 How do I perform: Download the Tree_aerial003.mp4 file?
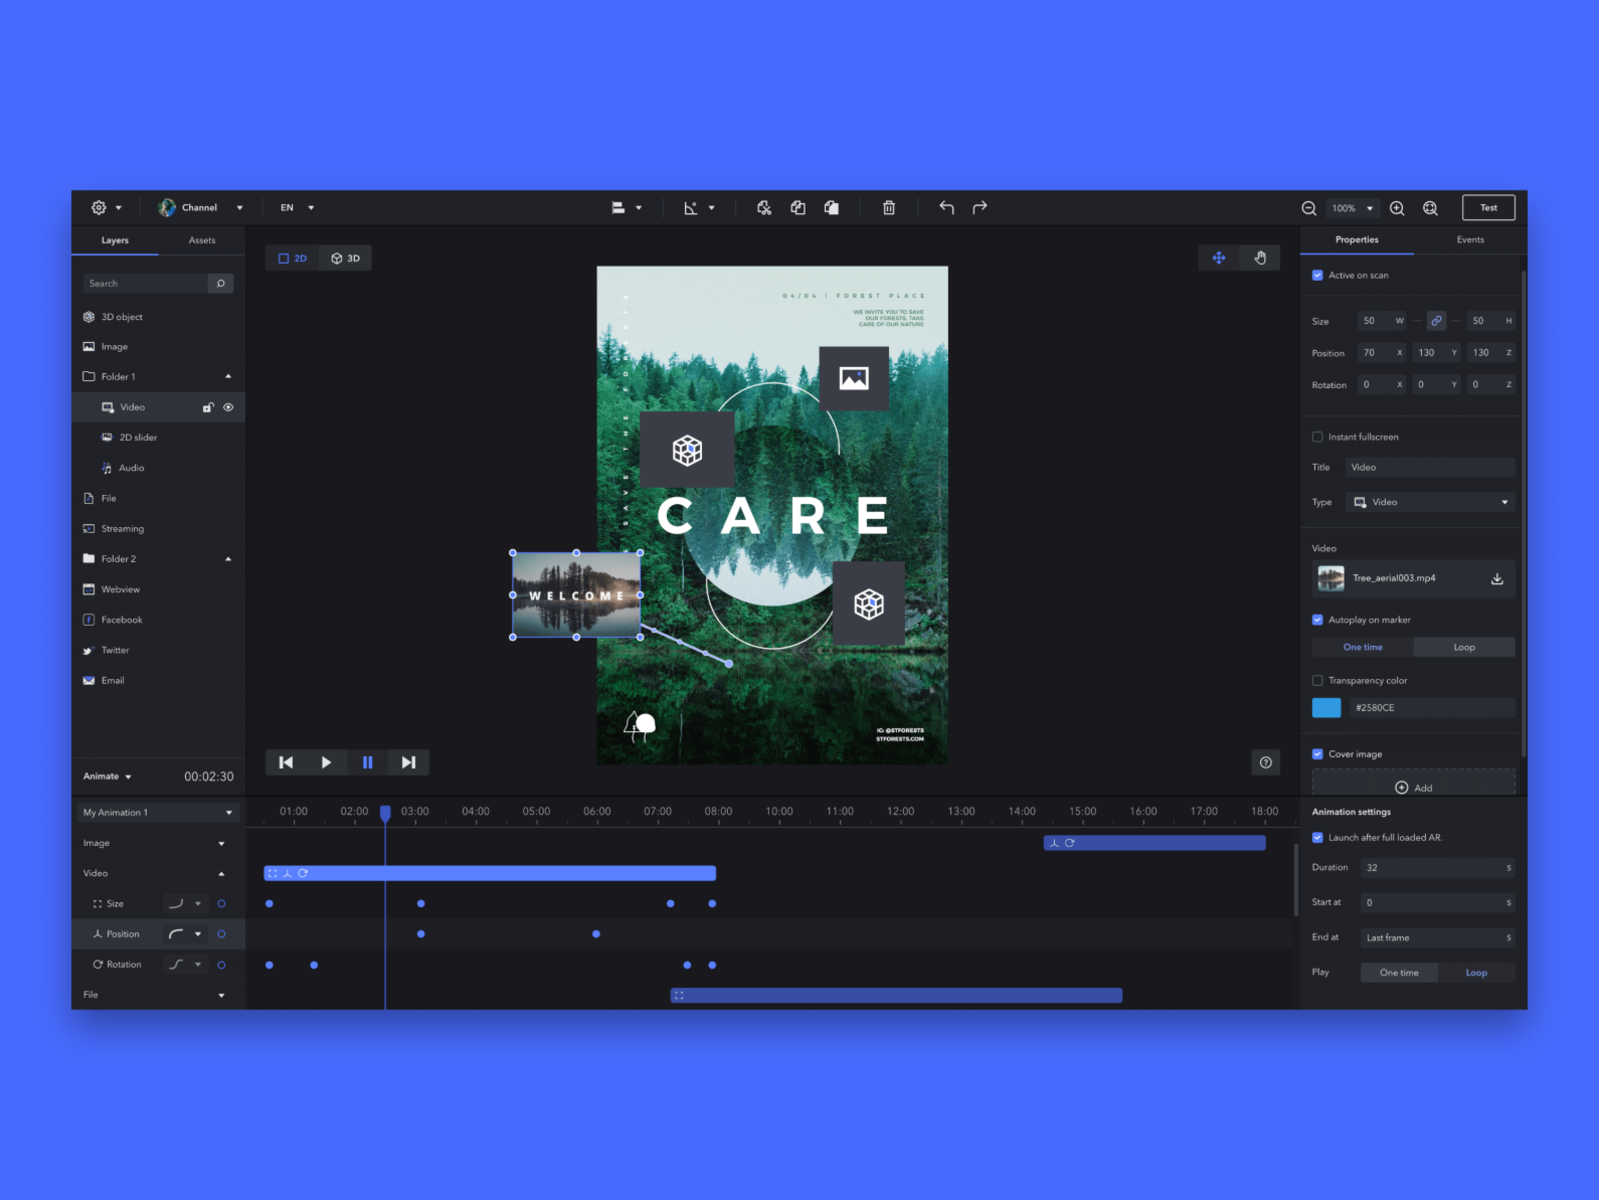1497,579
